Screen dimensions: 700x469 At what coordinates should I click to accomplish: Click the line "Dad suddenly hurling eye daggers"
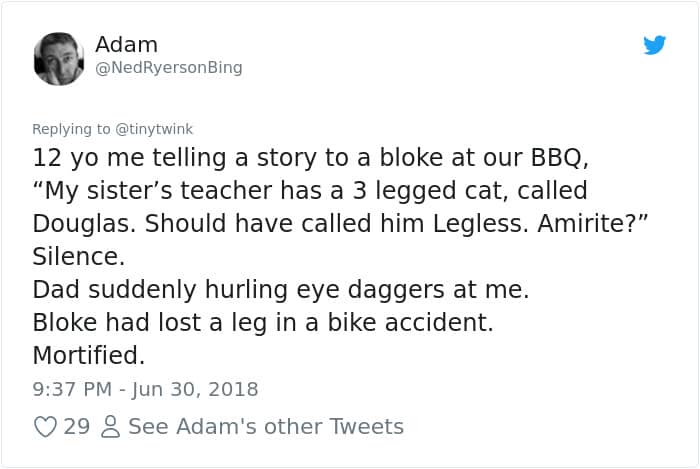[x=280, y=290]
